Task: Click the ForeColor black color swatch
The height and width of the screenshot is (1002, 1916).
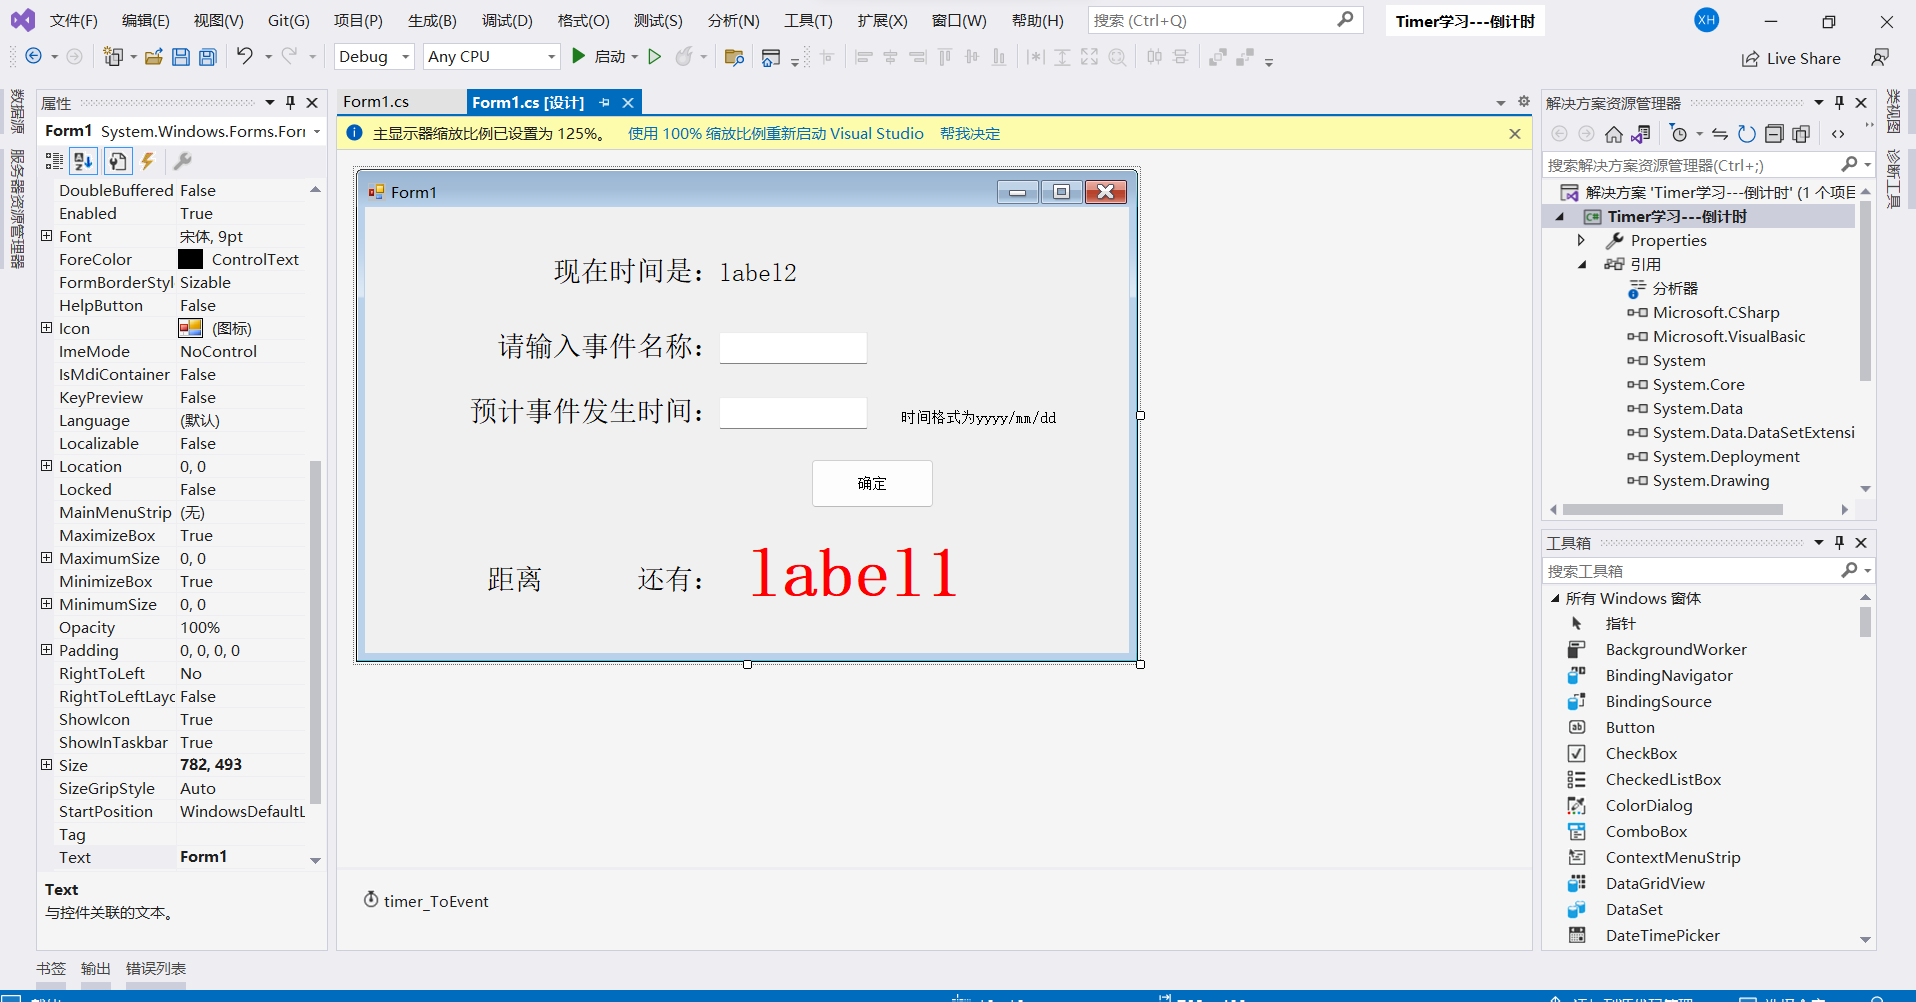Action: pyautogui.click(x=191, y=259)
